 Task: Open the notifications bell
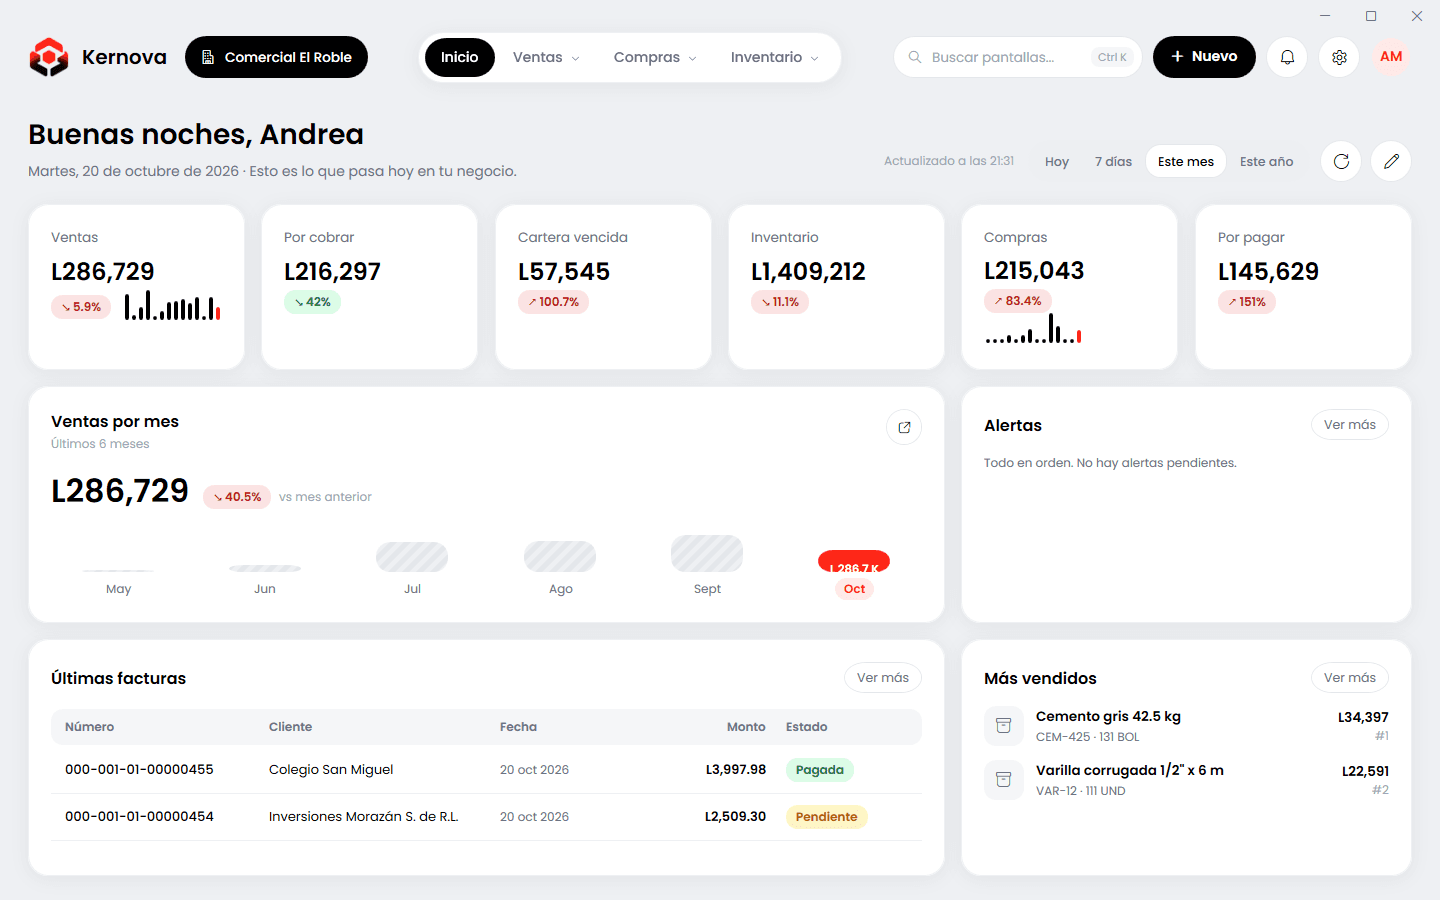click(1287, 57)
